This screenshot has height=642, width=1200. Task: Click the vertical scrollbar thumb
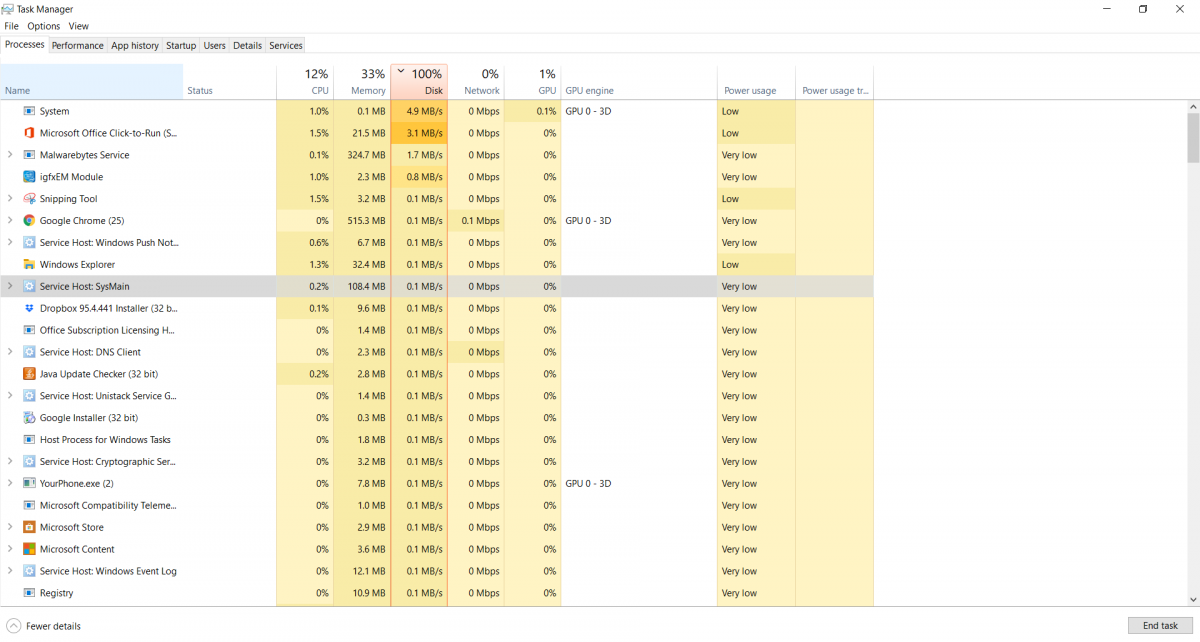coord(1193,137)
